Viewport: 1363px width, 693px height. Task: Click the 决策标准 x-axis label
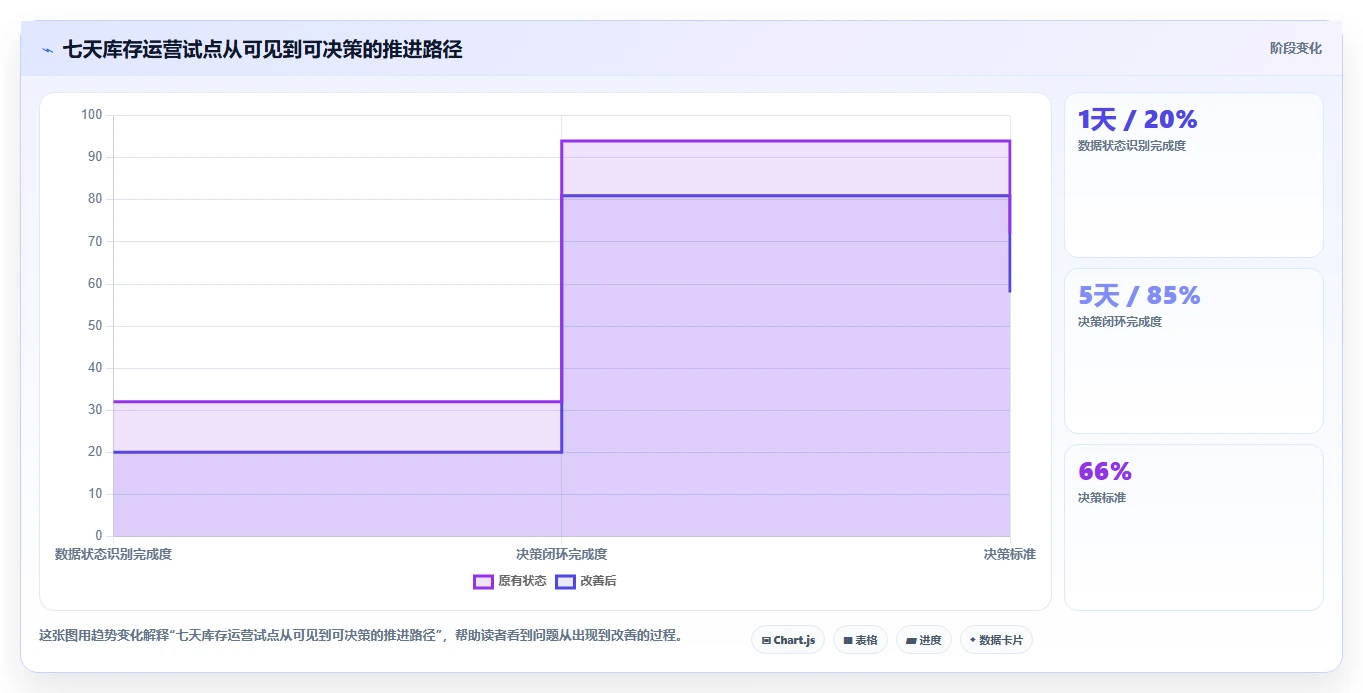coord(1009,554)
